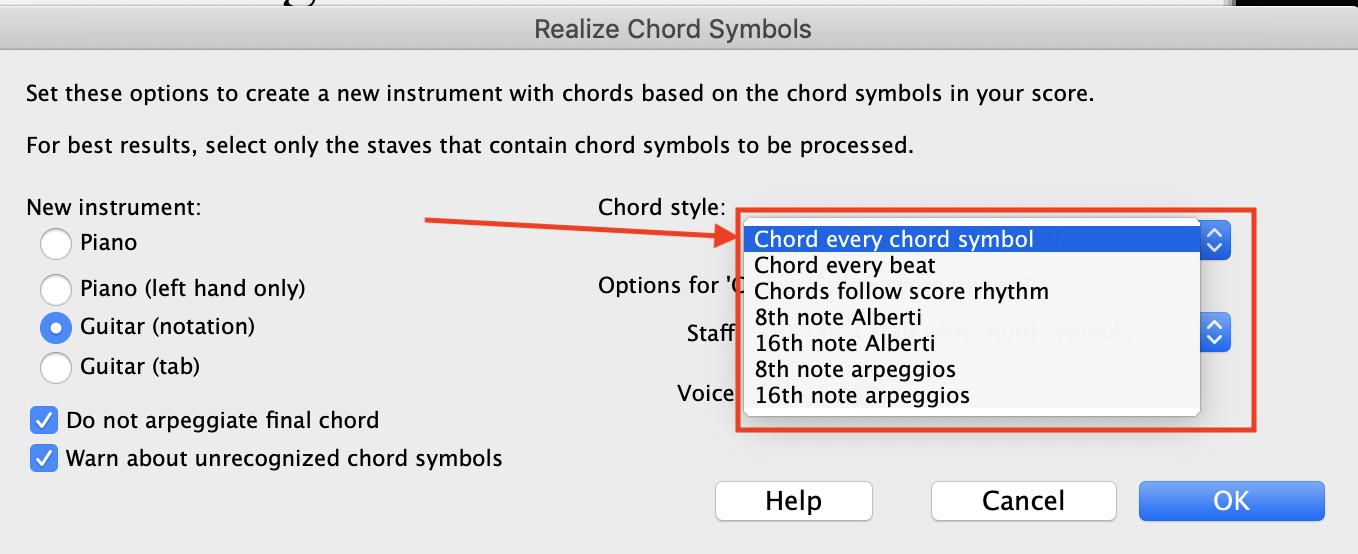
Task: Pick '16th note arpeggios' from list
Action: (862, 396)
